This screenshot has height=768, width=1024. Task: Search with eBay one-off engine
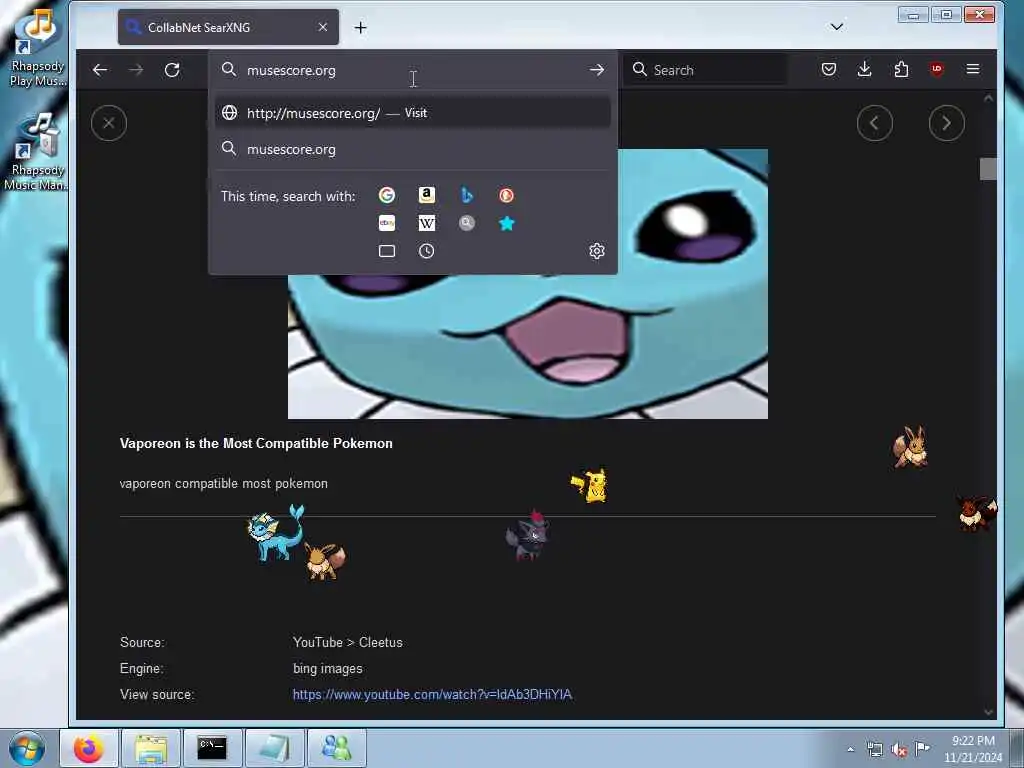387,223
